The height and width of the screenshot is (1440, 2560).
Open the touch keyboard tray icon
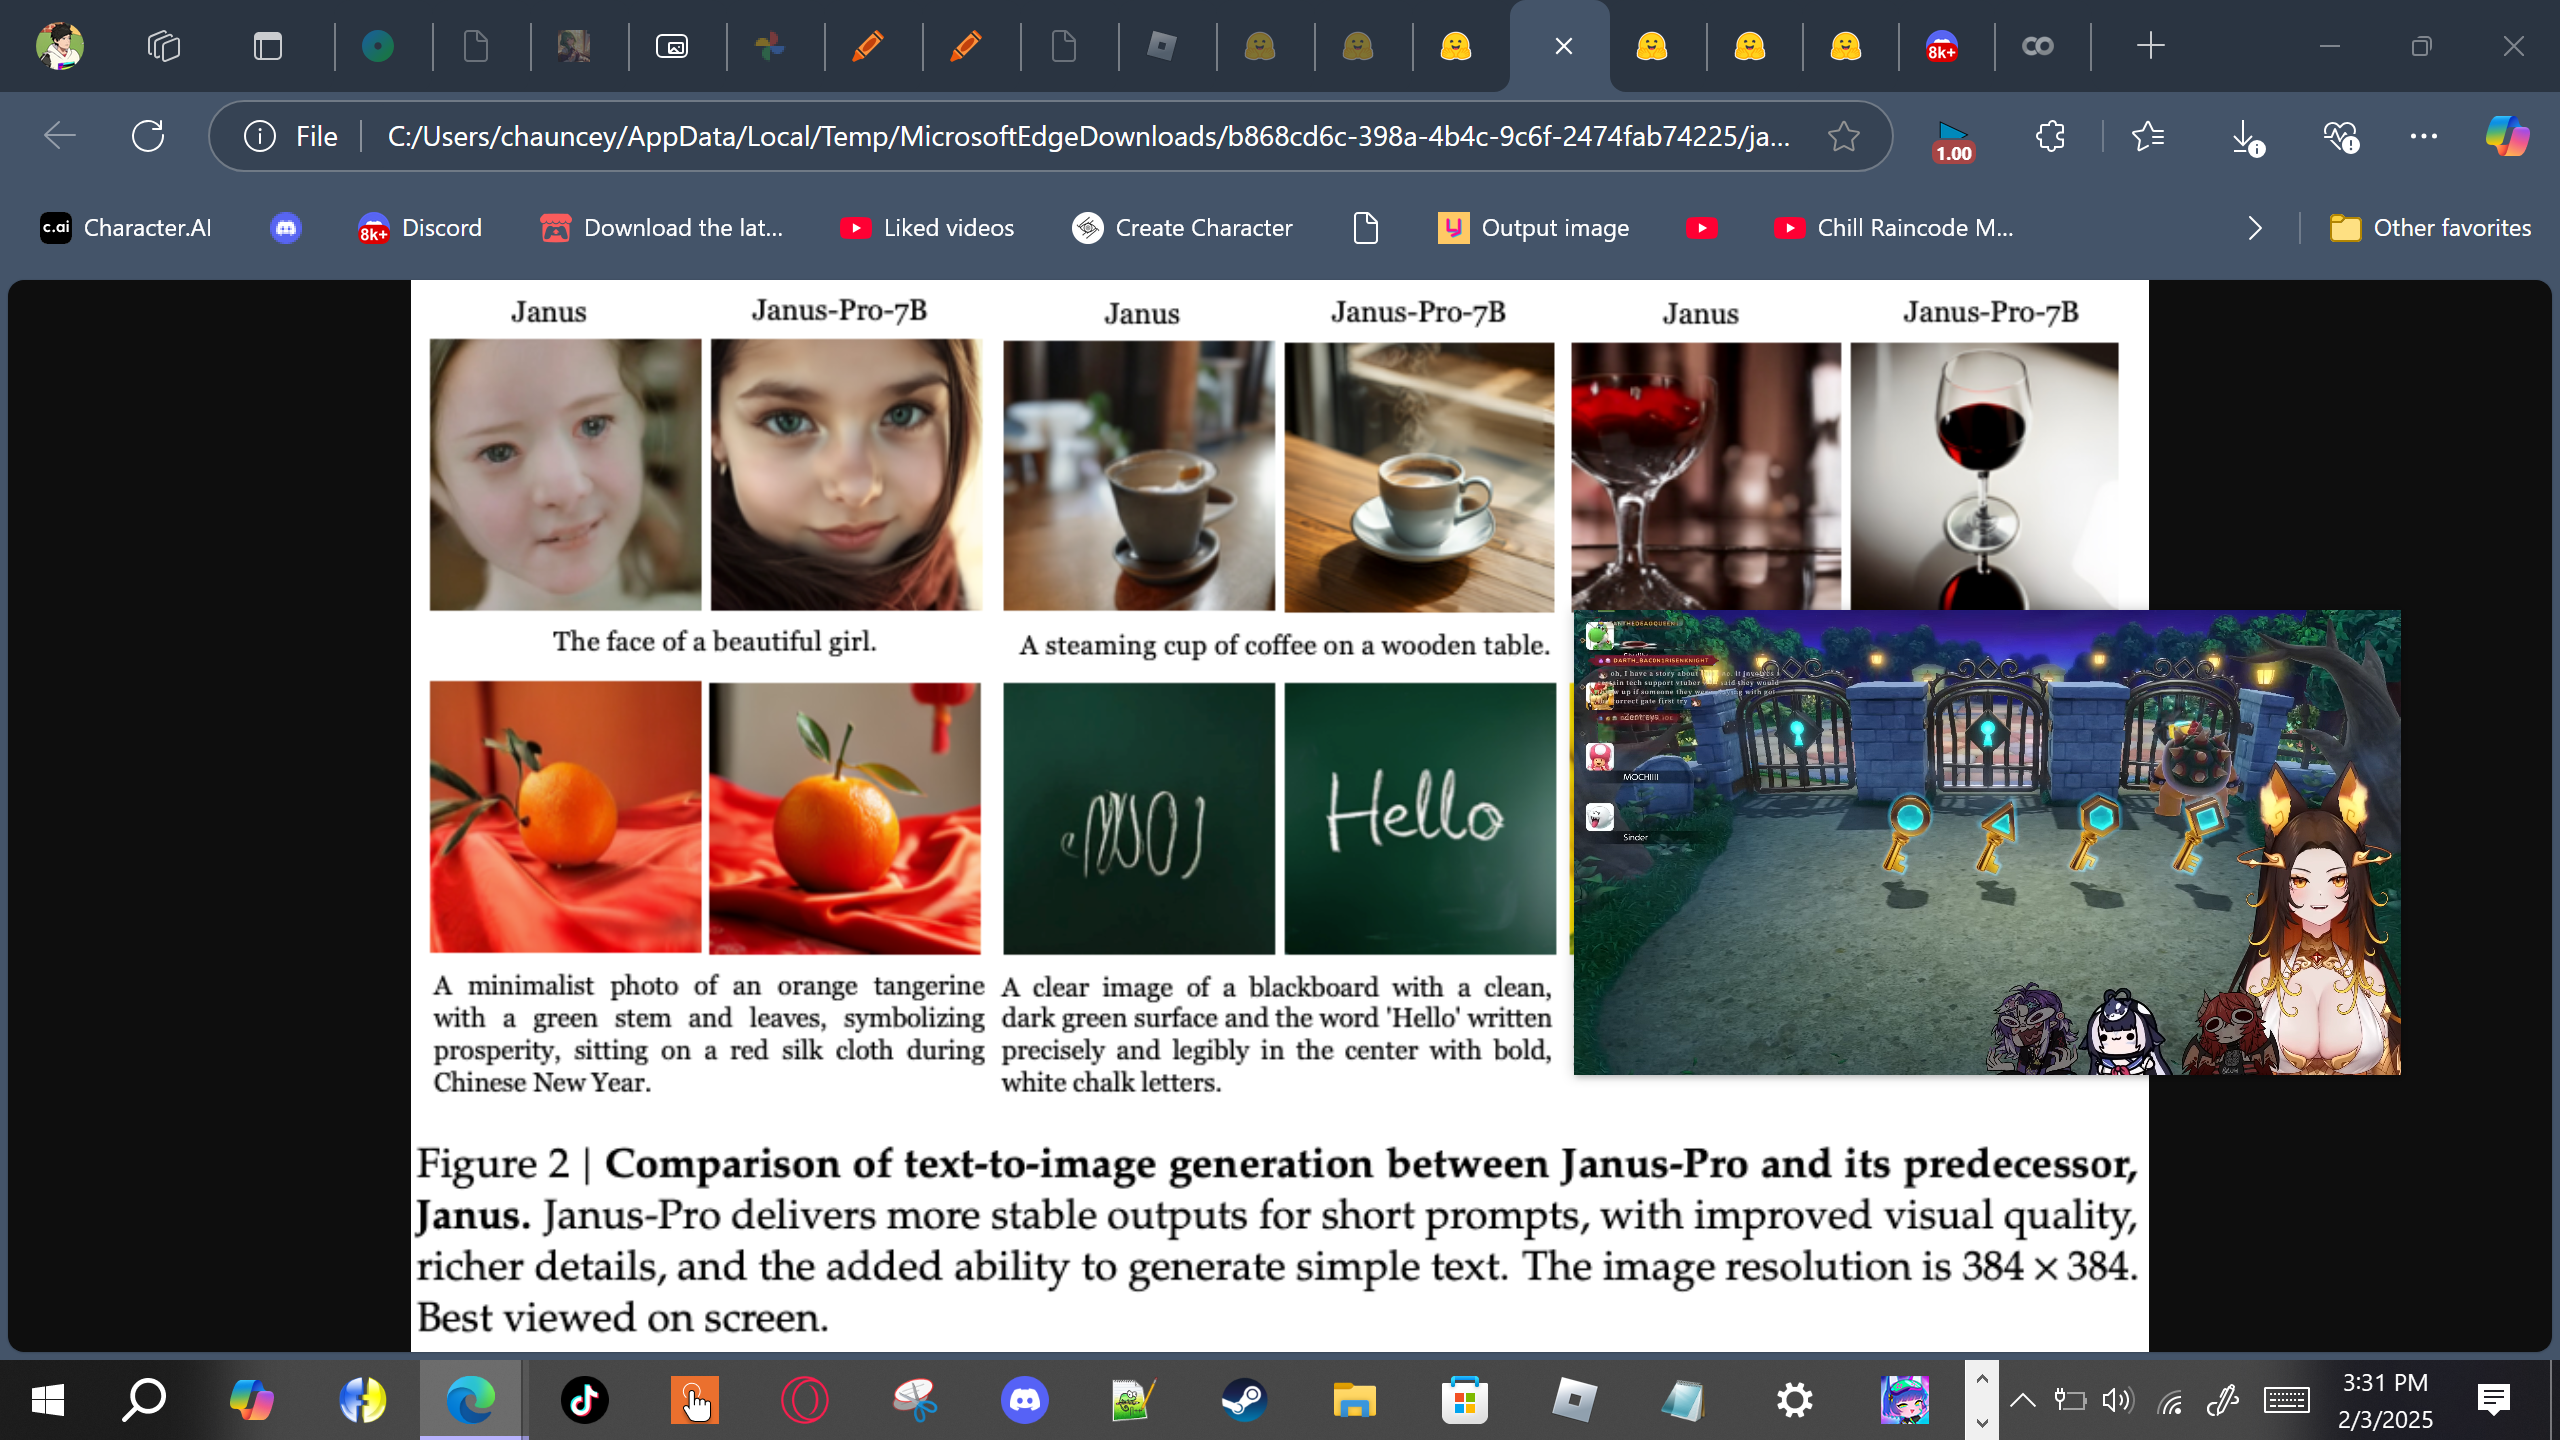tap(2286, 1400)
